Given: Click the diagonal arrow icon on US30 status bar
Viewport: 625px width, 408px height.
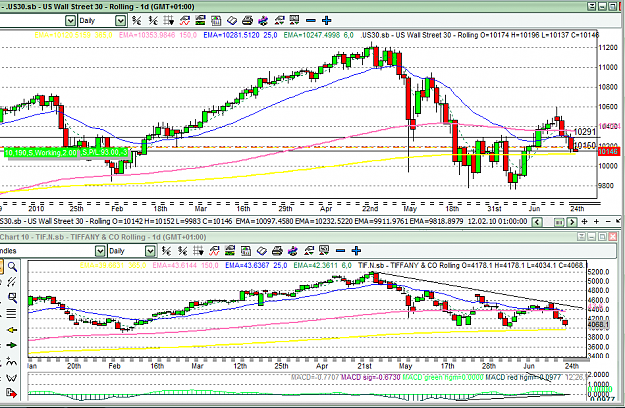Looking at the screenshot, I should point(618,221).
